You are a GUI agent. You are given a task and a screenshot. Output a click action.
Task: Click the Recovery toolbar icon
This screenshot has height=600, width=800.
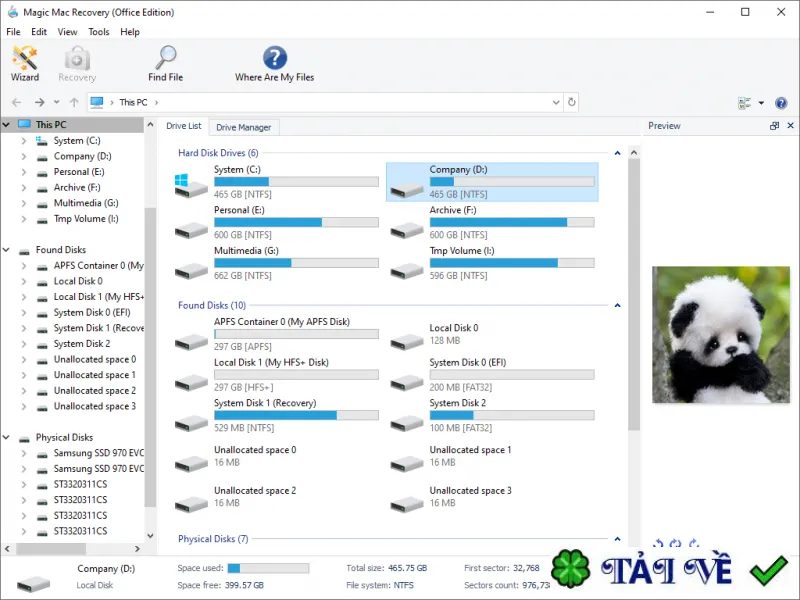[77, 63]
